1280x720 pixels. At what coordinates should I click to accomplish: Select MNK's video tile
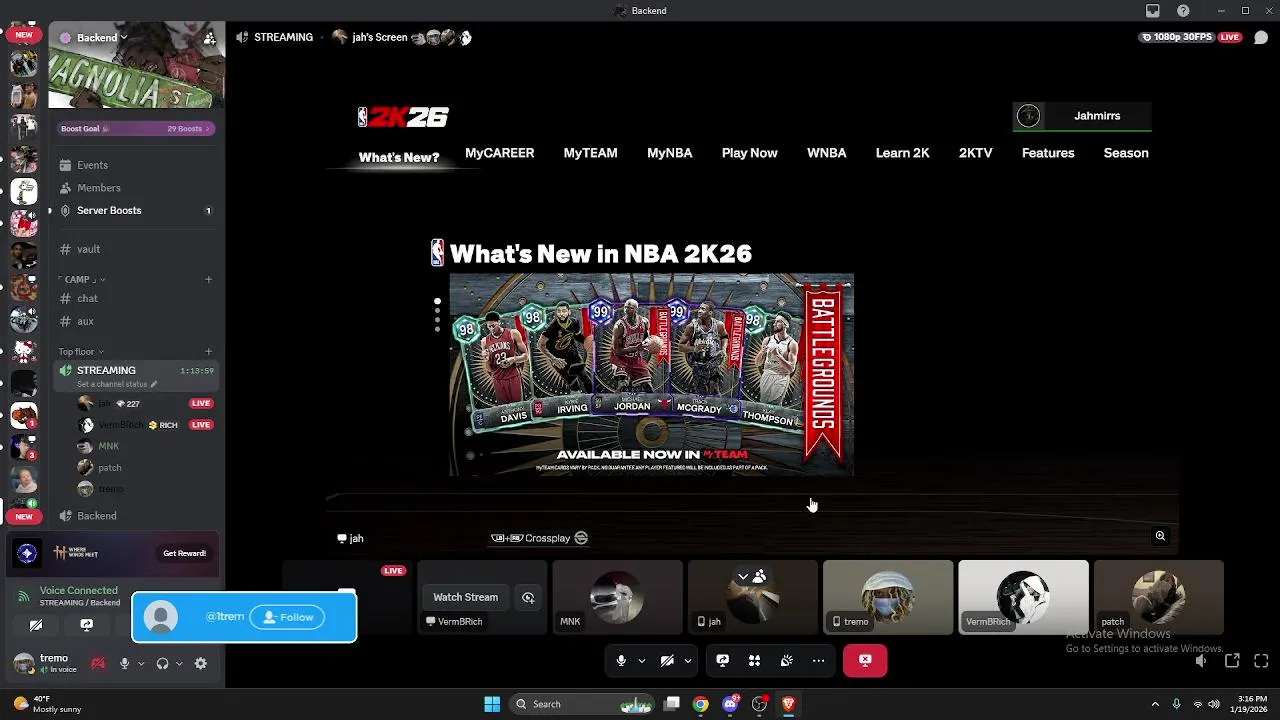[x=617, y=597]
